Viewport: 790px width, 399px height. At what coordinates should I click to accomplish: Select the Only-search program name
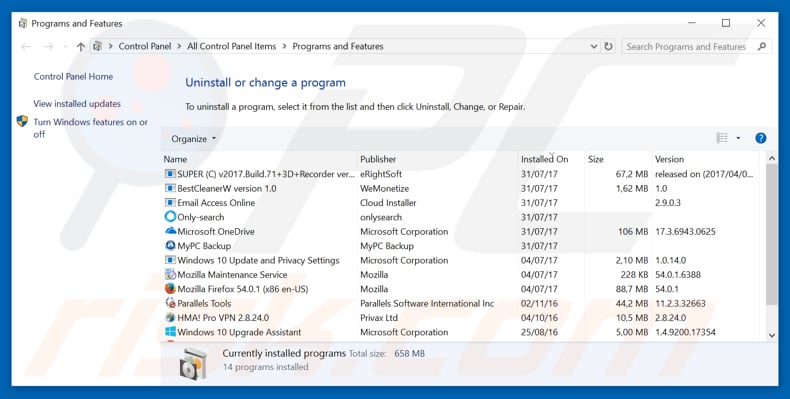tap(201, 217)
